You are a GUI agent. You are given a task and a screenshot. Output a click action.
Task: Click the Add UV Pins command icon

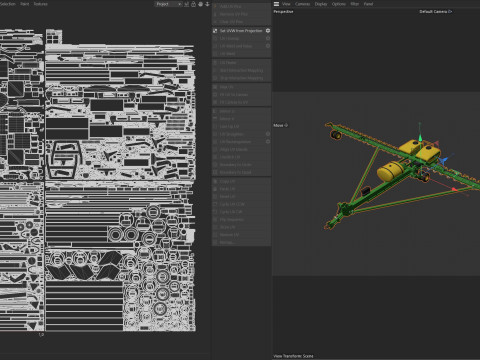tap(215, 6)
